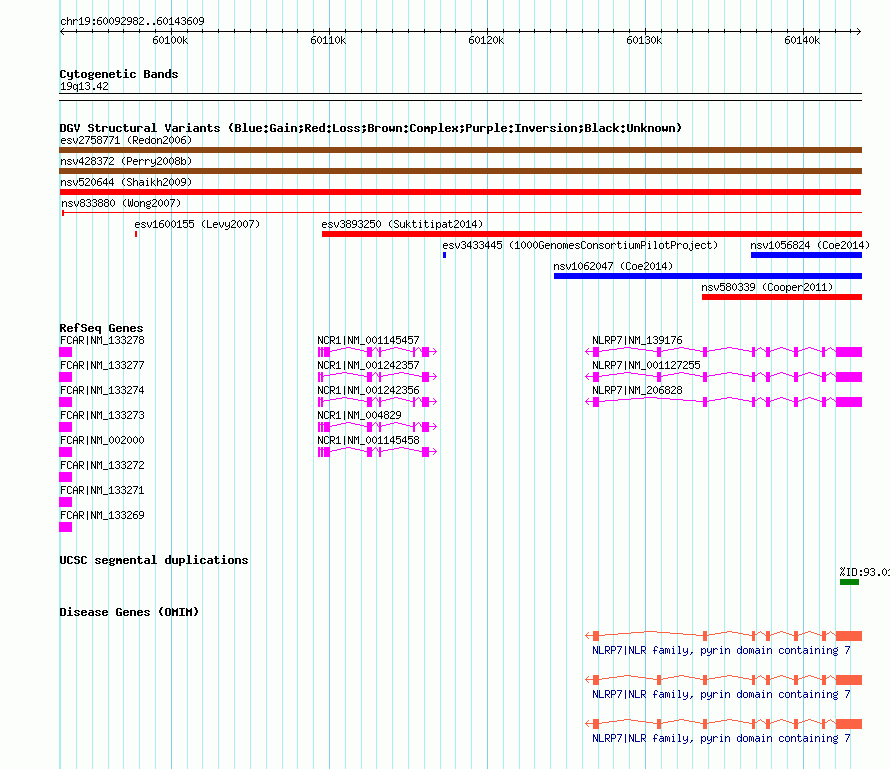The image size is (890, 769).
Task: Click the esv1600155 (Levy2007) small red marker
Action: [136, 234]
